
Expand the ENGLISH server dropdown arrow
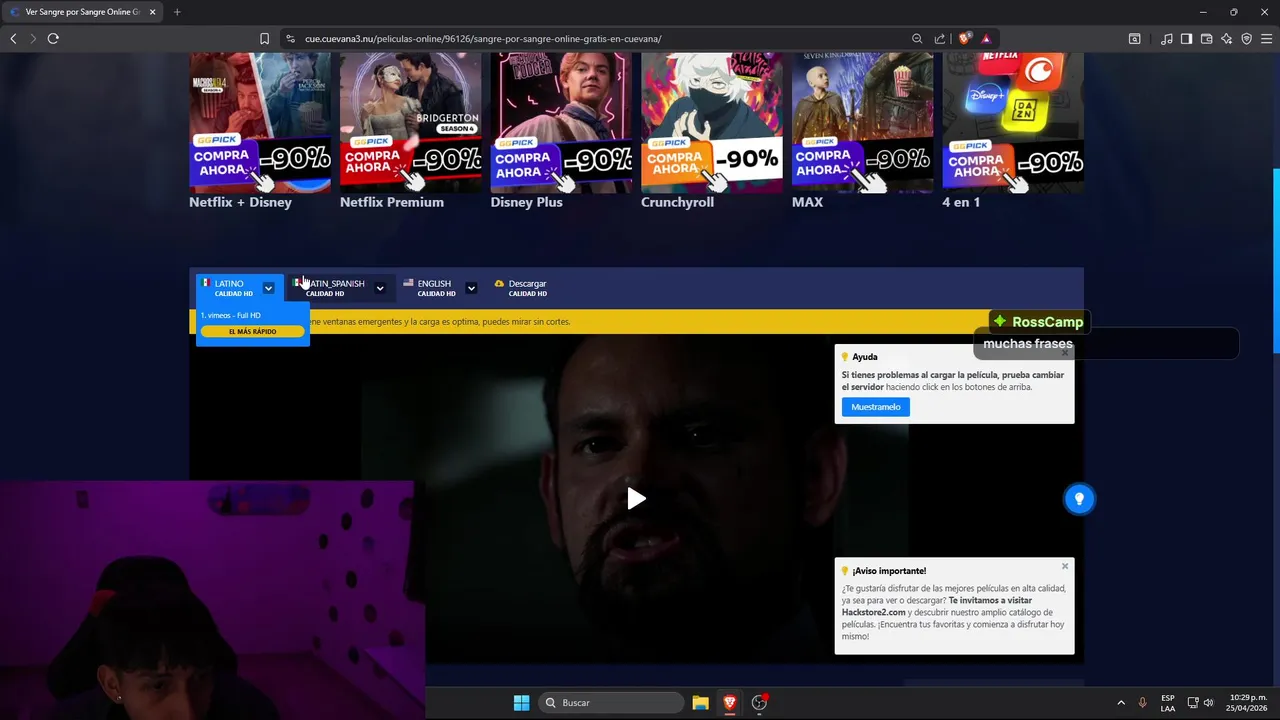pyautogui.click(x=471, y=288)
